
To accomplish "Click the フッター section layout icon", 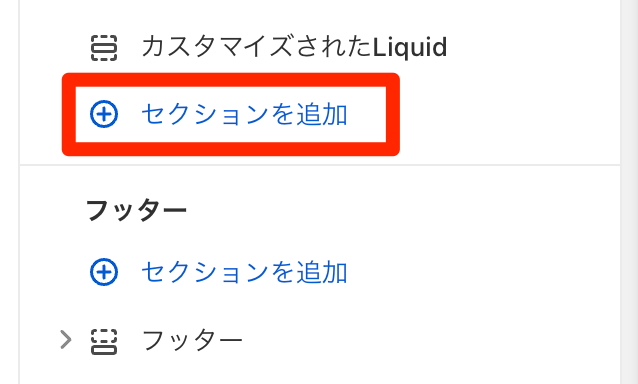I will pyautogui.click(x=104, y=342).
